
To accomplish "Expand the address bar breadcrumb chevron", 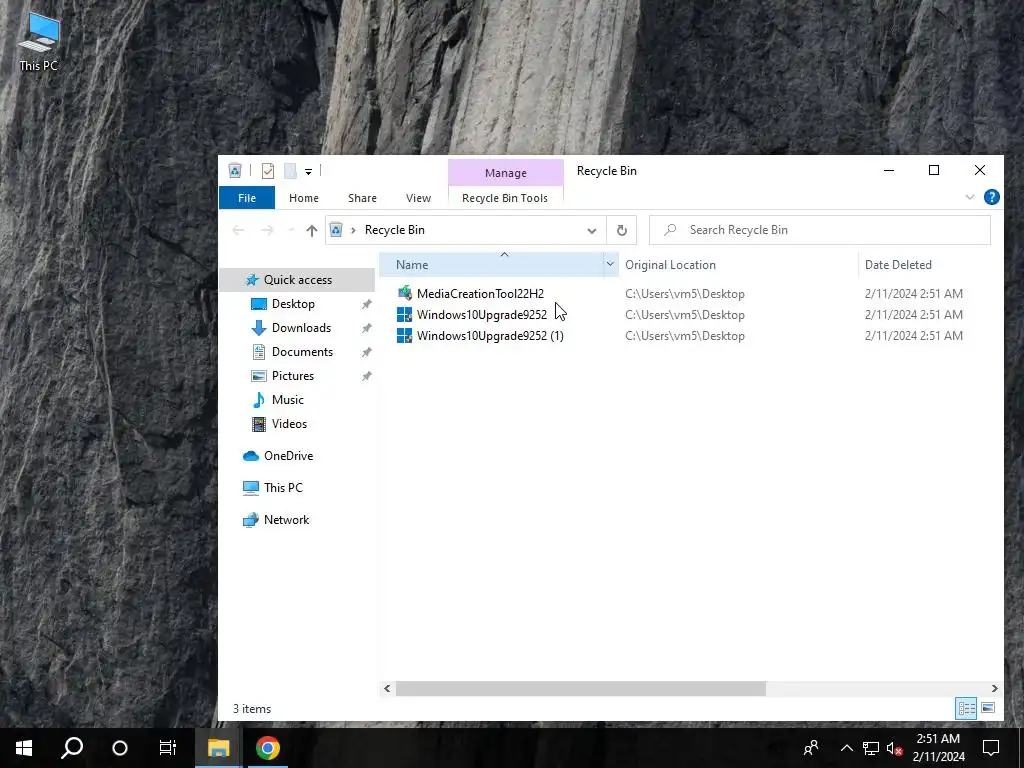I will pyautogui.click(x=353, y=230).
